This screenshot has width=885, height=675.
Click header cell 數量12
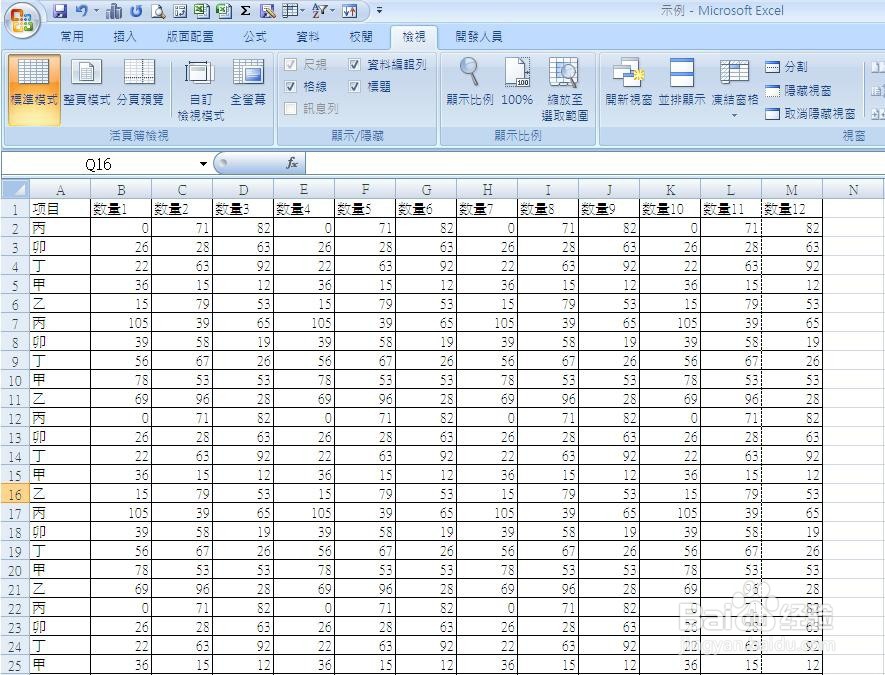(792, 209)
